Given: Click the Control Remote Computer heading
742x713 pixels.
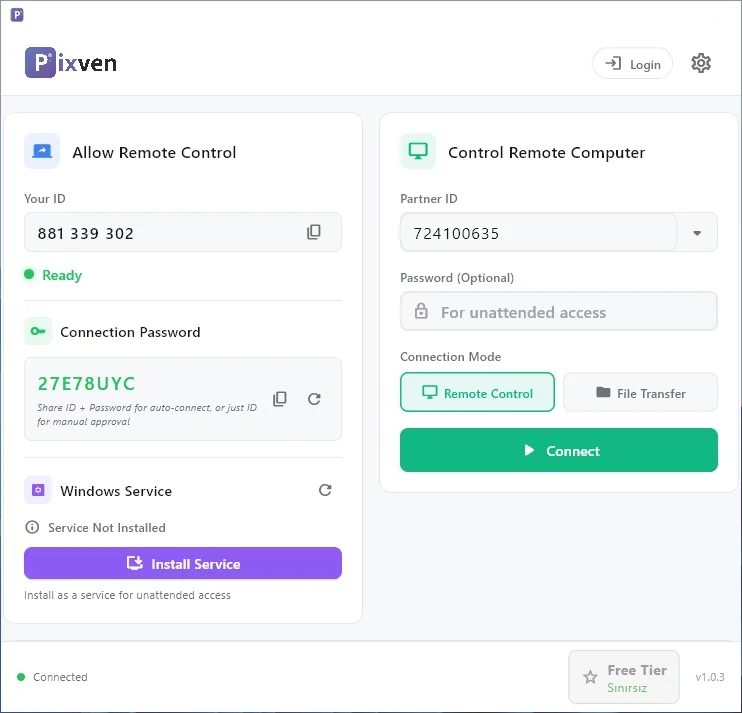Looking at the screenshot, I should tap(547, 152).
